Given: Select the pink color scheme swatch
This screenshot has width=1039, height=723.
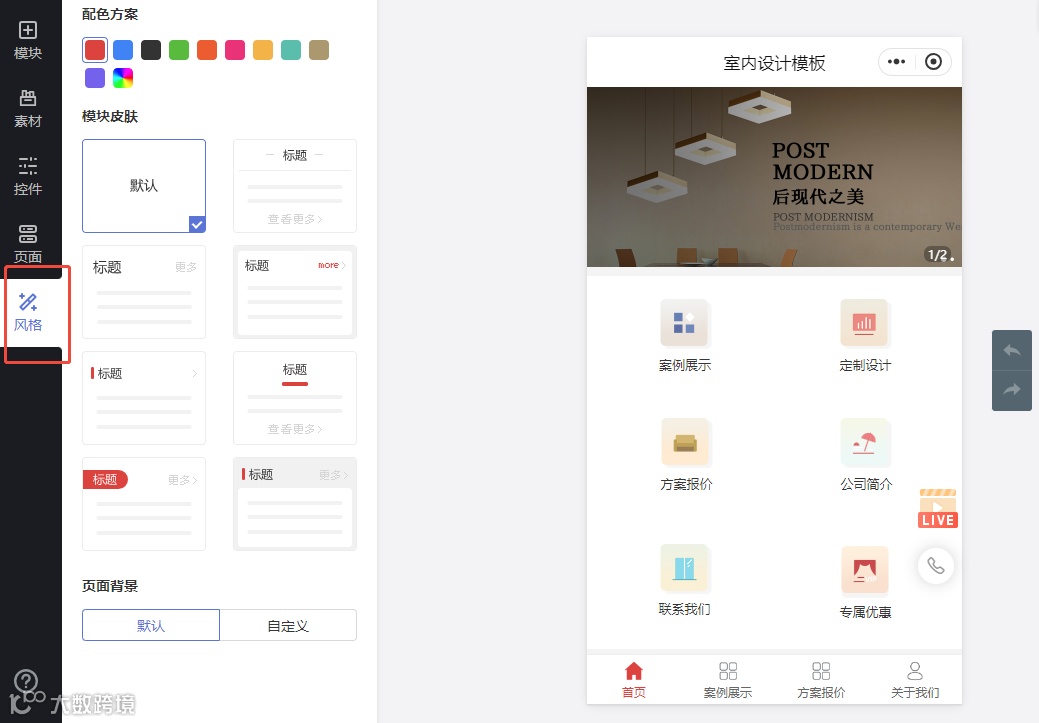Looking at the screenshot, I should [x=235, y=50].
